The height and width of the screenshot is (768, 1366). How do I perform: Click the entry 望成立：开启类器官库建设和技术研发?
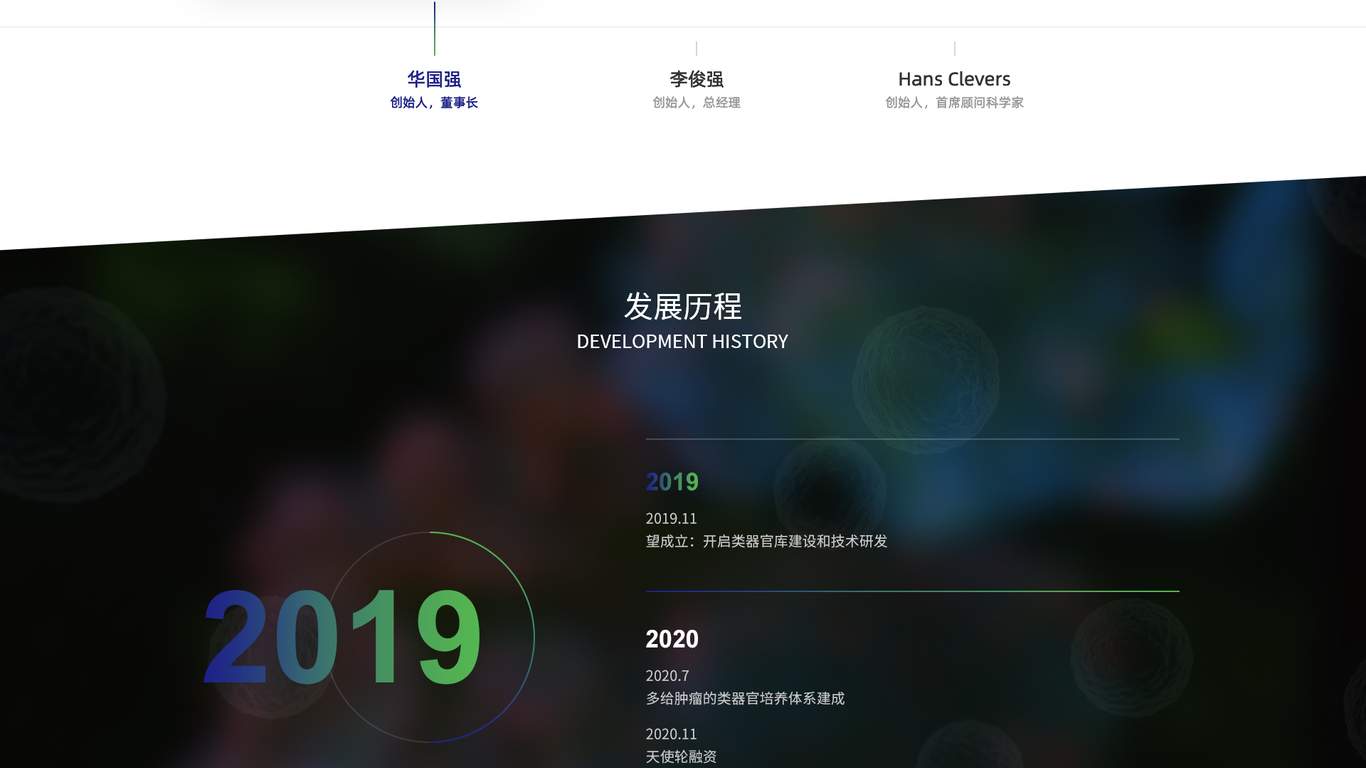pos(767,541)
